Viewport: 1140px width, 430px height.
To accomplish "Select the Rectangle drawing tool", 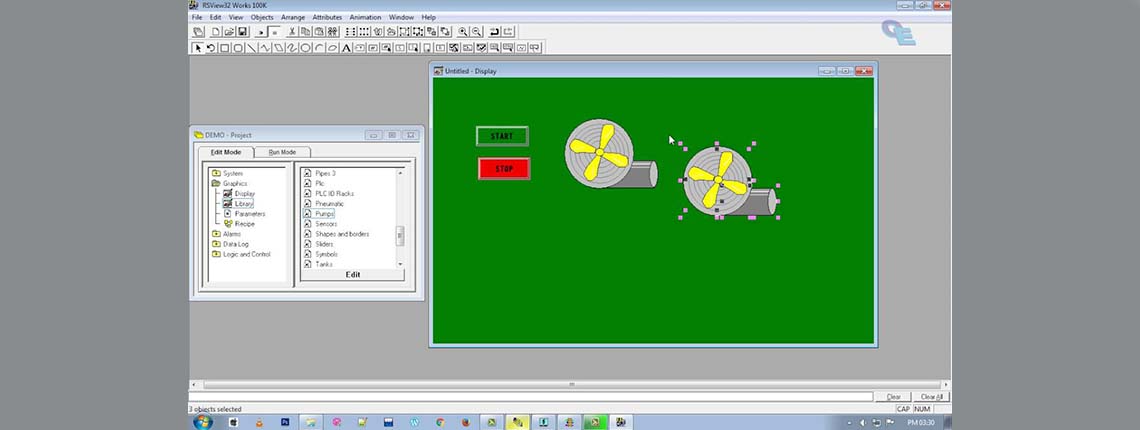I will coord(224,48).
